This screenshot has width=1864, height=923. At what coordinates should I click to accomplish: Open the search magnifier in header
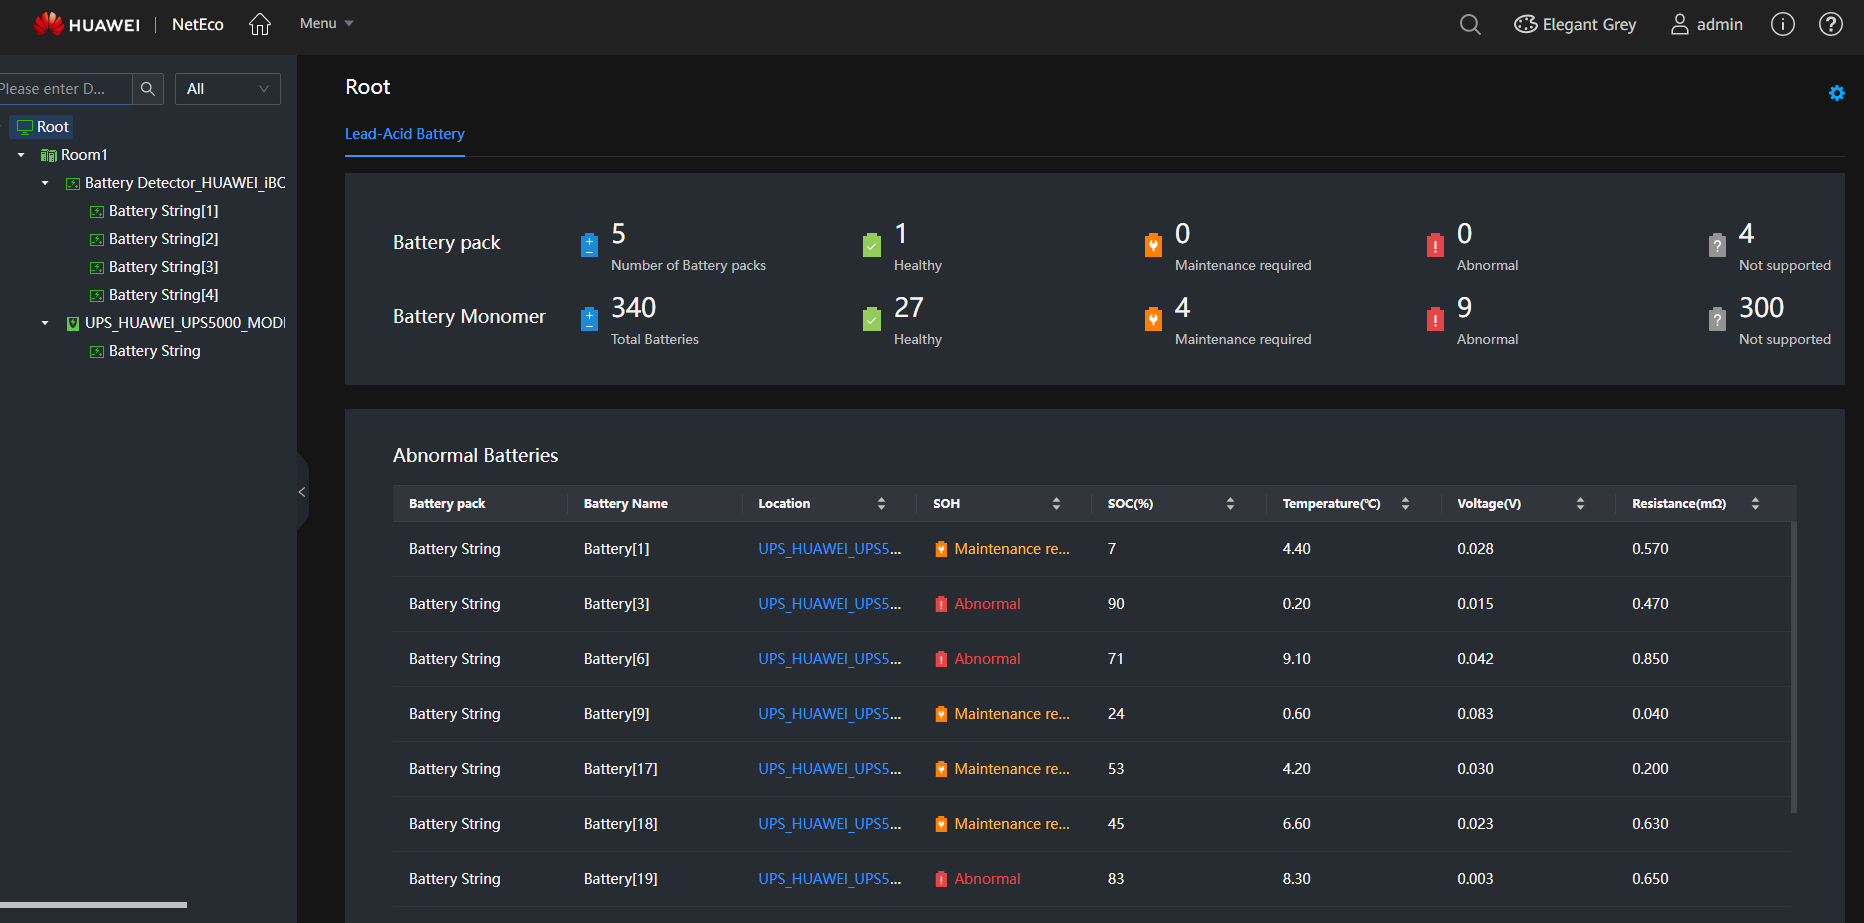click(1469, 24)
